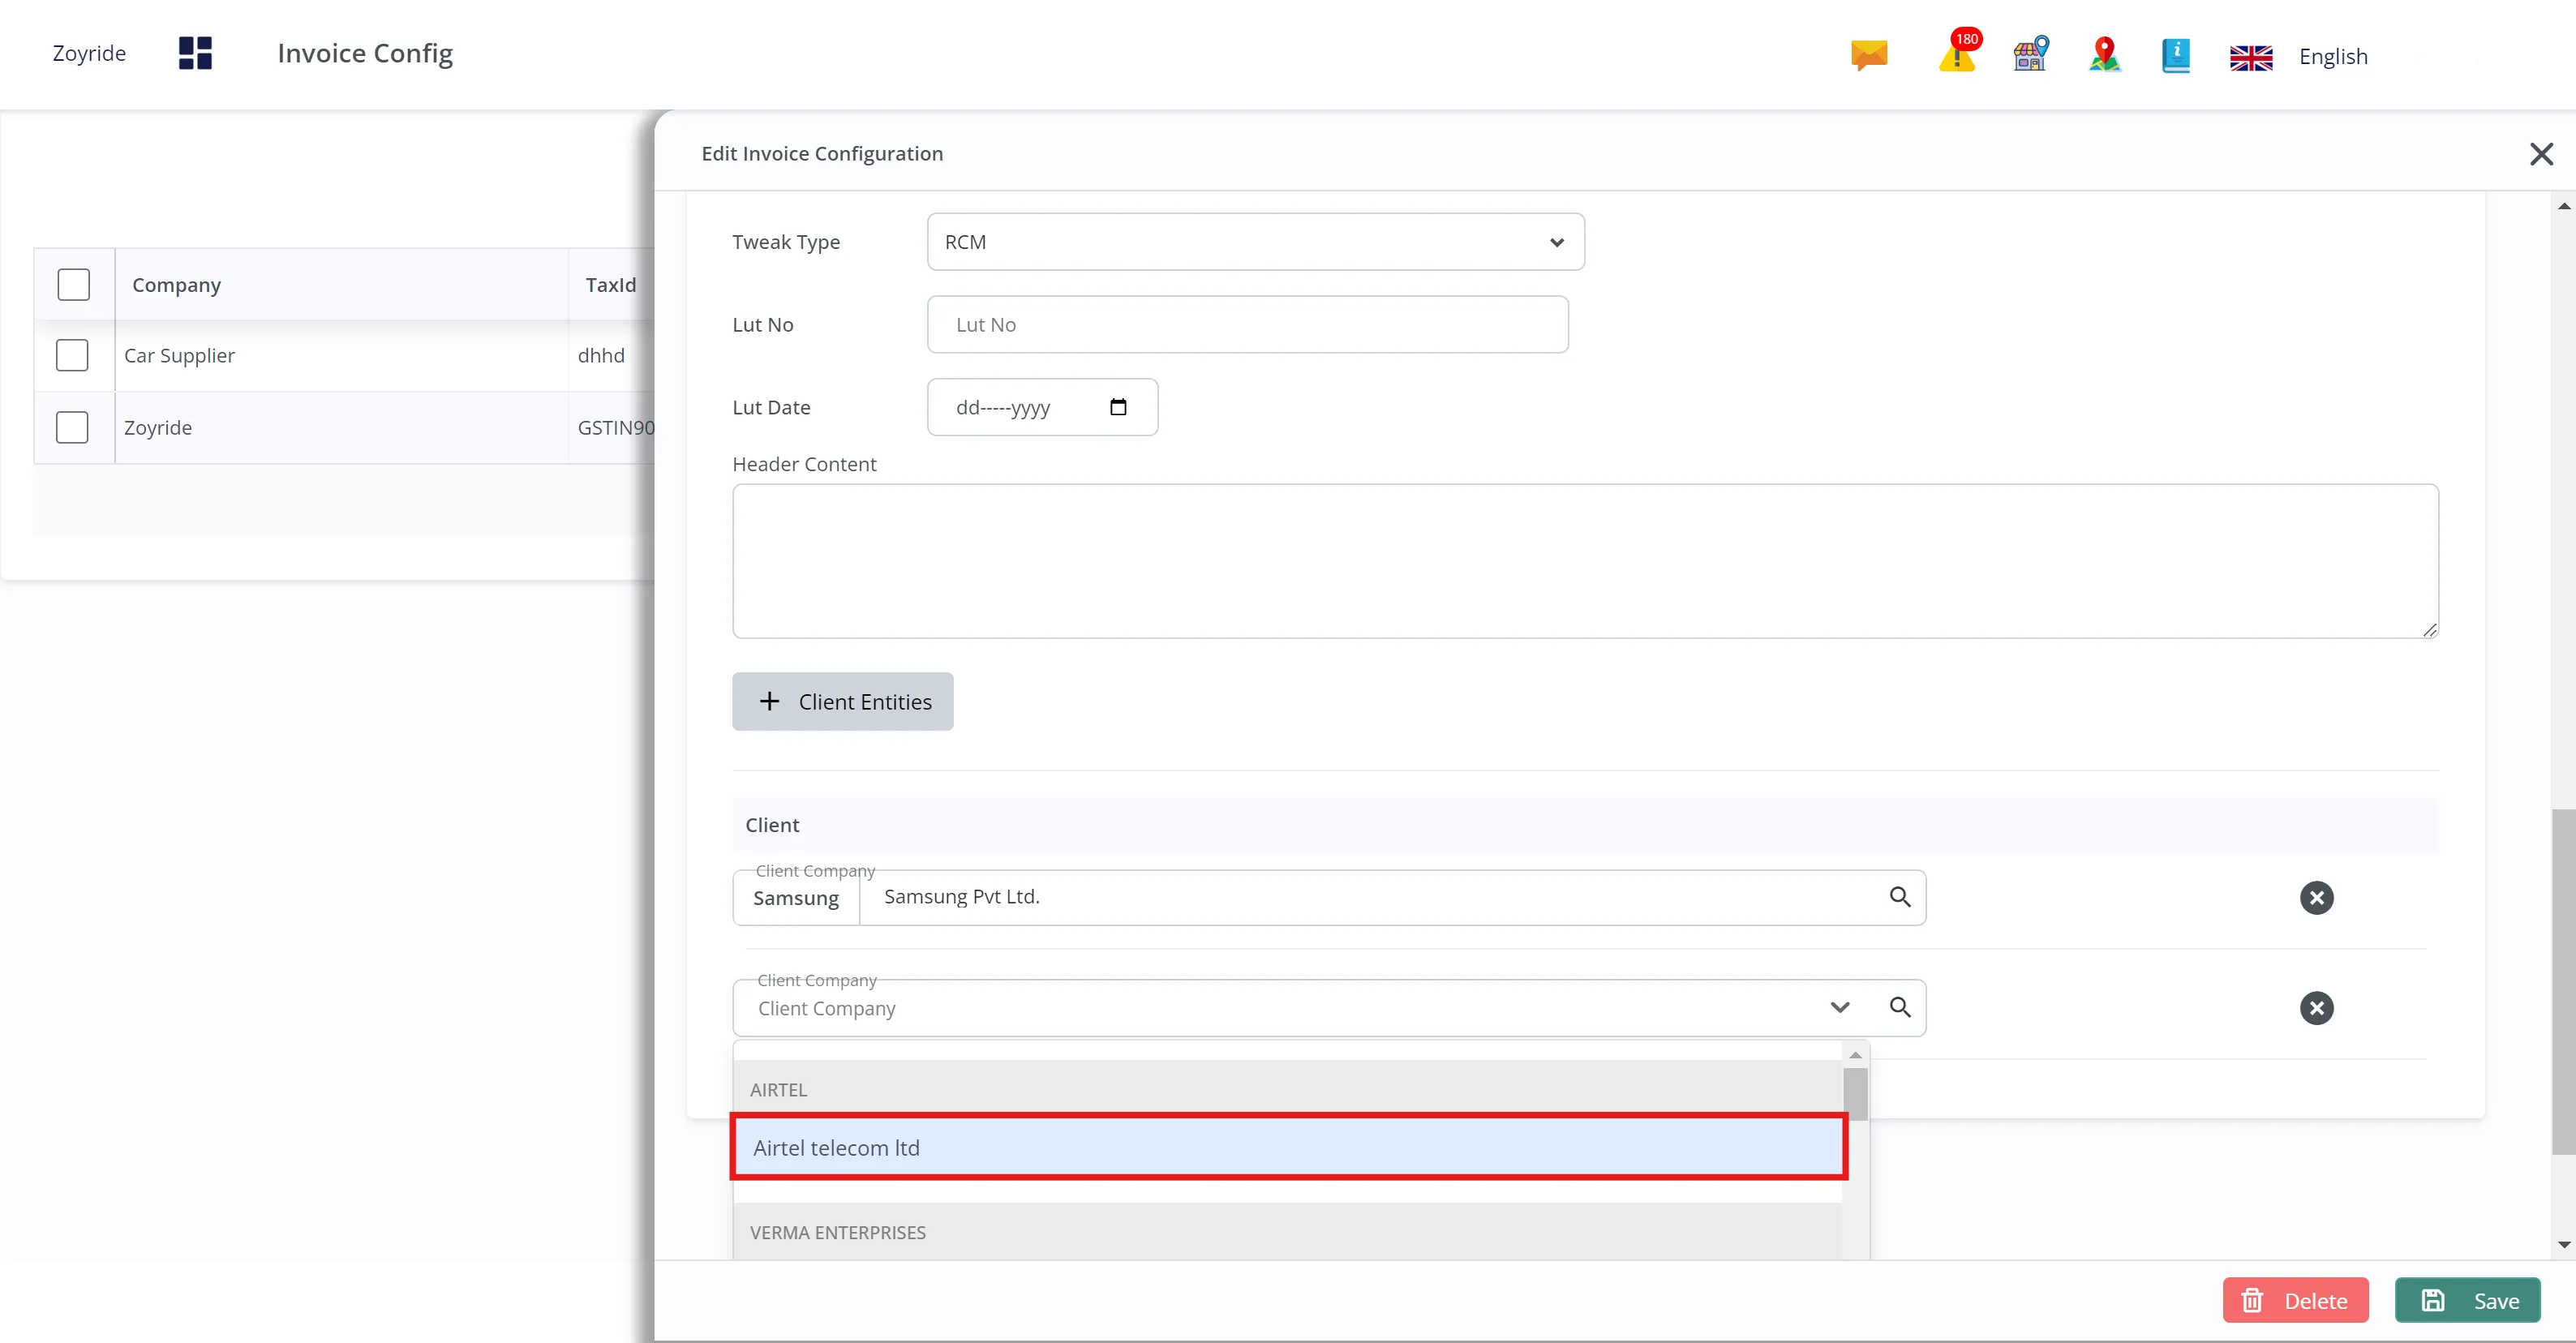Open the mail envelope icon

1868,54
